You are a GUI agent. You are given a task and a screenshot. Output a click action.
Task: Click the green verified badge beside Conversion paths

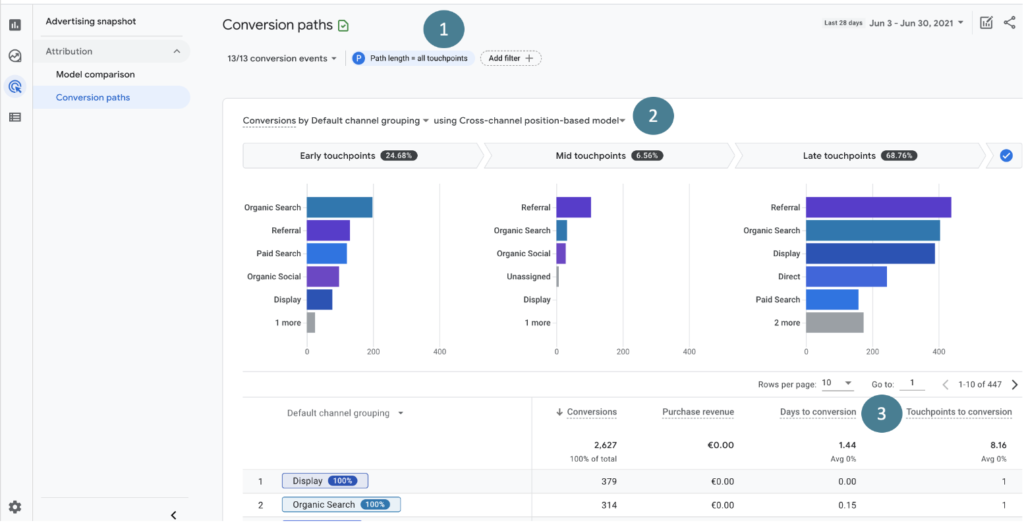point(344,25)
